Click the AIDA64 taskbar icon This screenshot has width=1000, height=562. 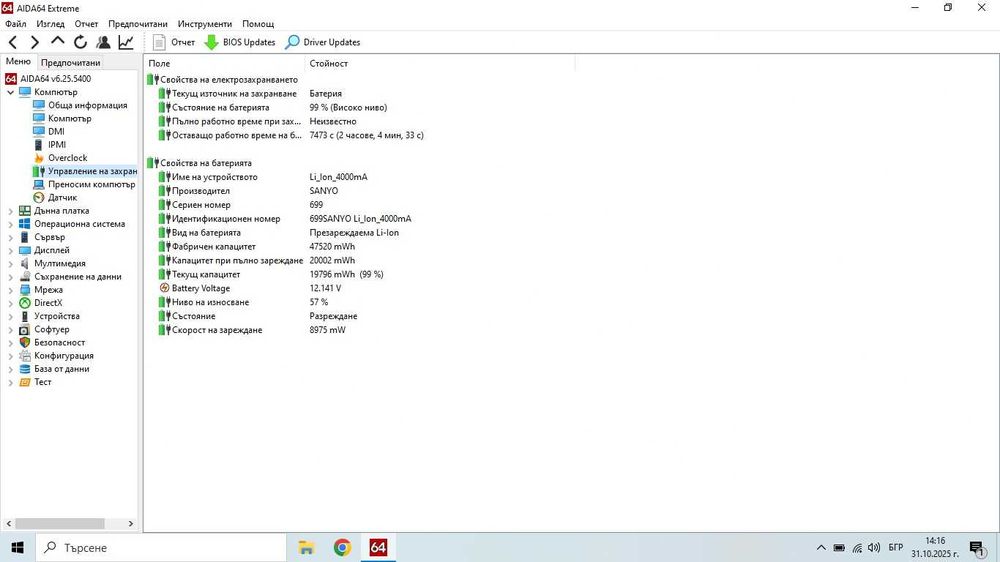click(378, 547)
